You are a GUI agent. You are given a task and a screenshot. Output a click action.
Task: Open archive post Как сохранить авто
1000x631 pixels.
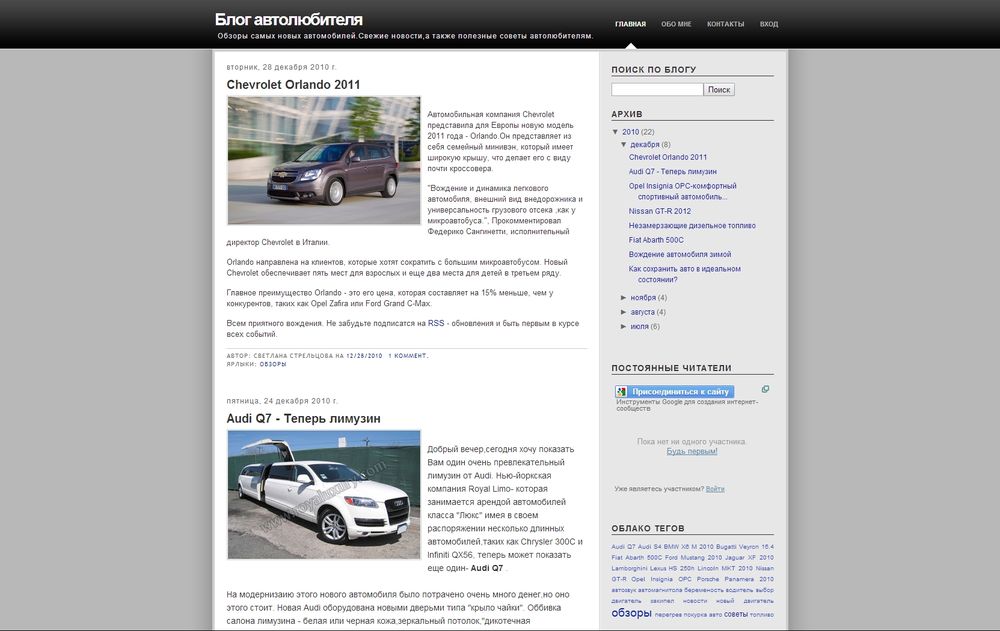point(684,274)
